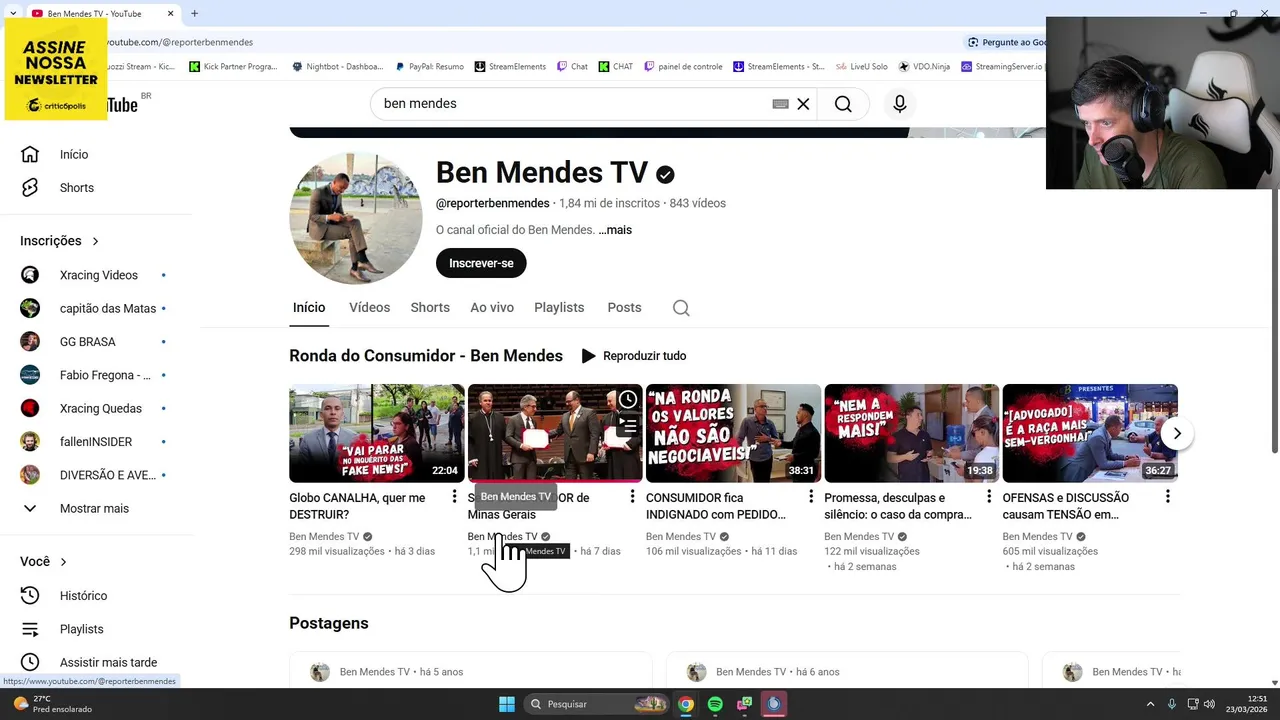Open the on-screen keyboard icon in search
The width and height of the screenshot is (1280, 720).
click(x=781, y=104)
